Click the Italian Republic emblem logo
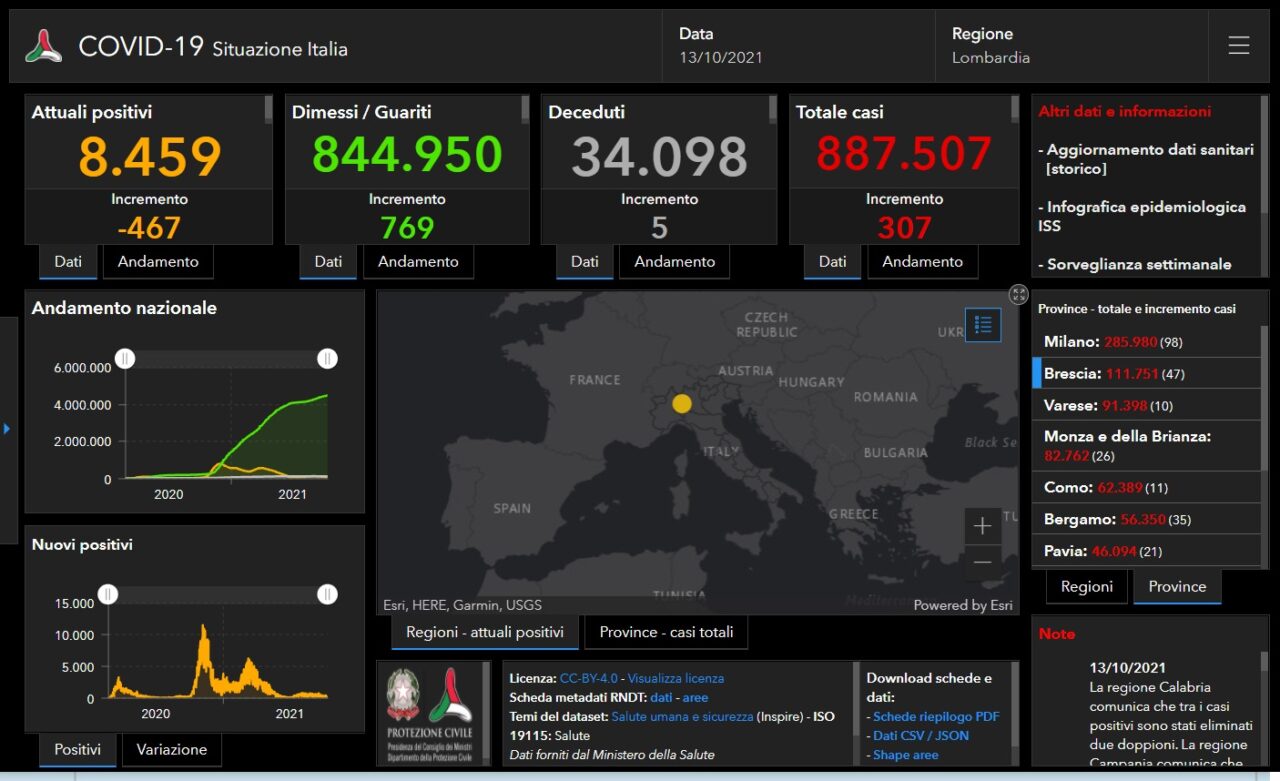1280x781 pixels. point(404,695)
